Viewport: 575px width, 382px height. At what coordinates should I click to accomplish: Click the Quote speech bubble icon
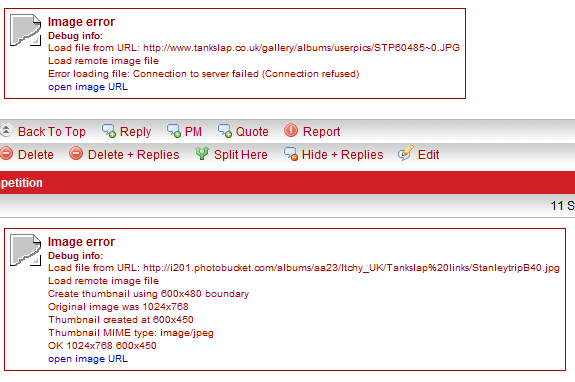pos(225,131)
